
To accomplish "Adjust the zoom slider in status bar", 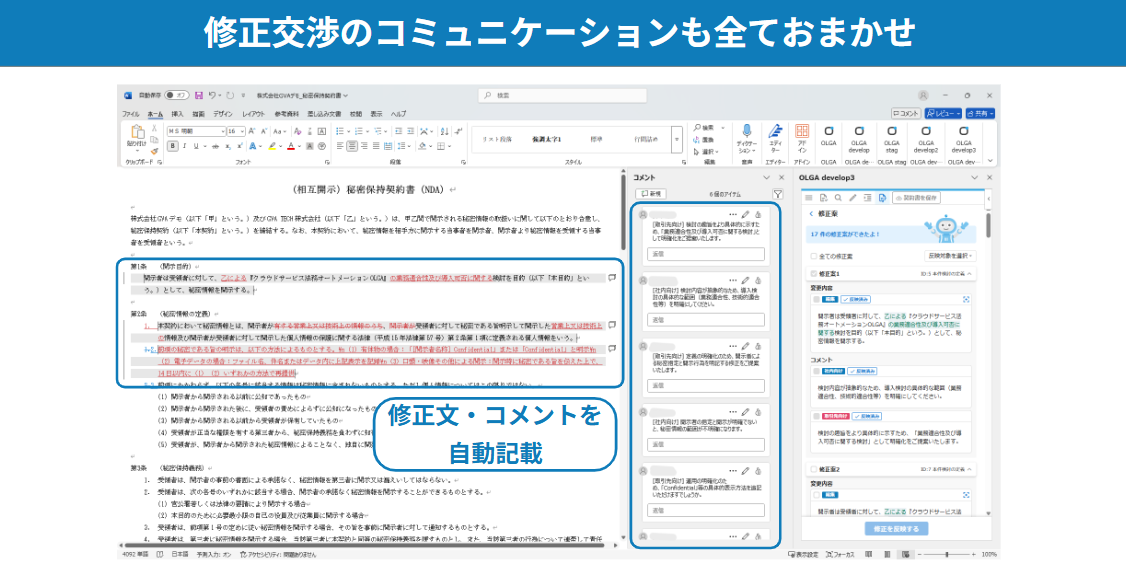I will 948,554.
